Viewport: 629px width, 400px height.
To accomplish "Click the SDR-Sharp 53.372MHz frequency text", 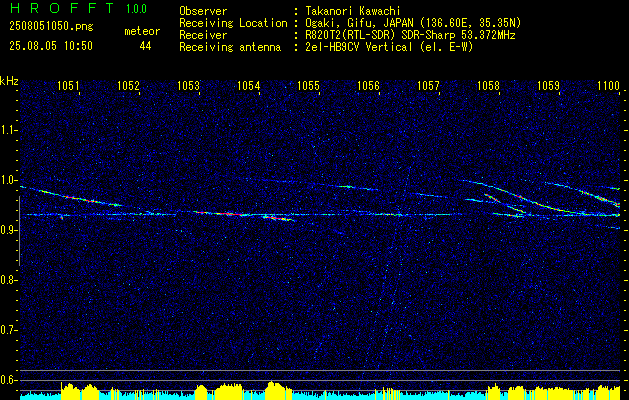I will coord(459,35).
